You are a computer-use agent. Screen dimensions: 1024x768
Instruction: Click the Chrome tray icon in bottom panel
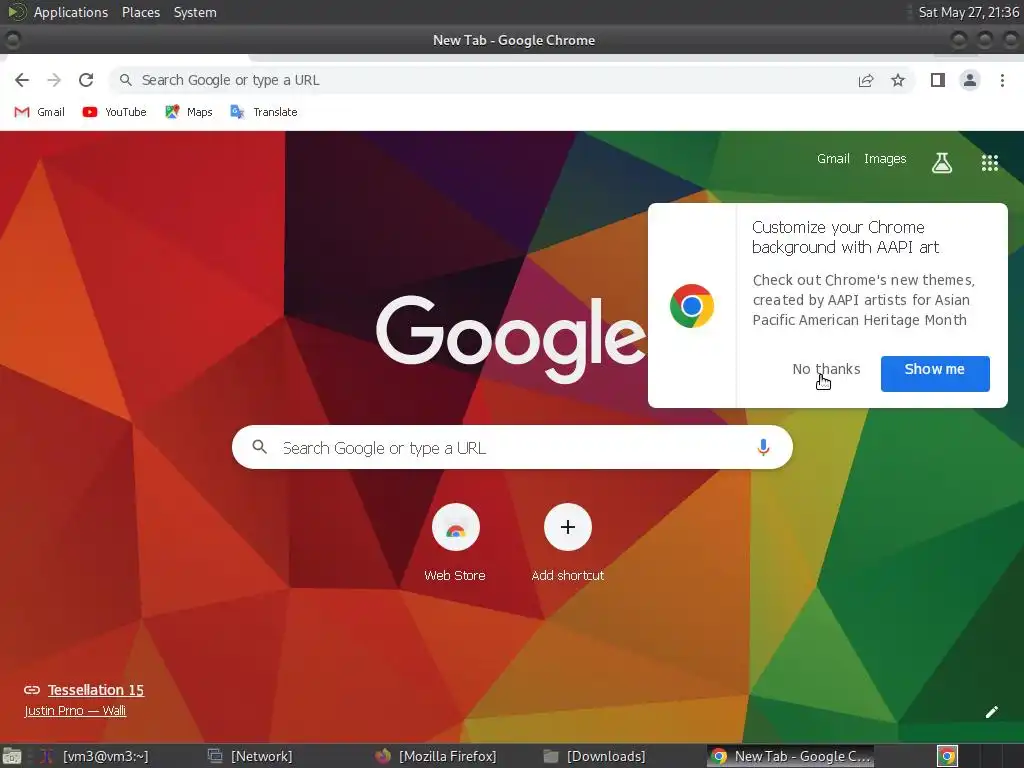947,756
